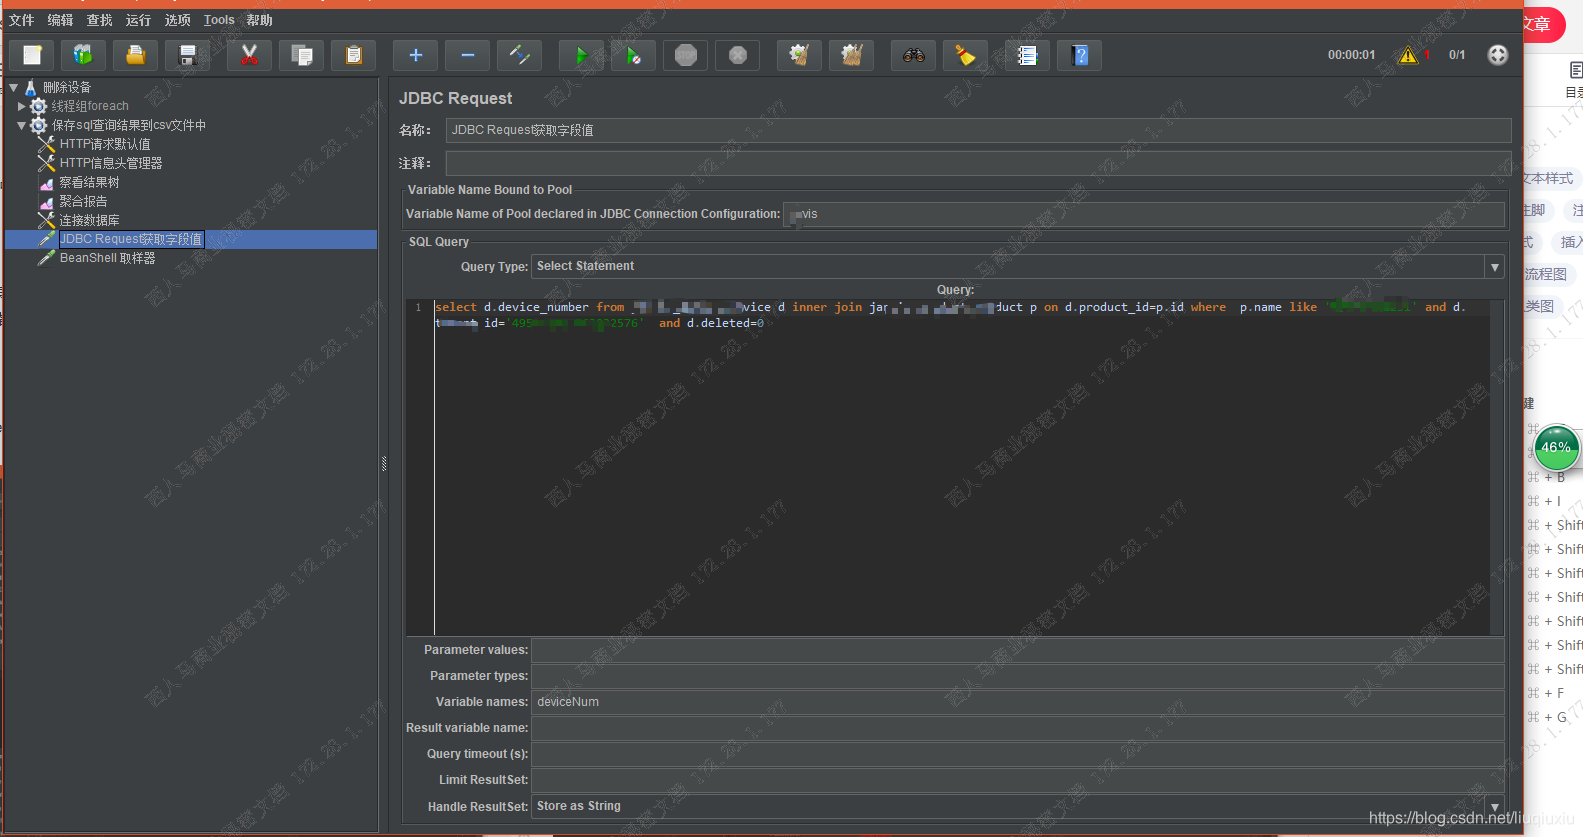
Task: Select HTTP信息头管理器 in the tree
Action: [111, 163]
